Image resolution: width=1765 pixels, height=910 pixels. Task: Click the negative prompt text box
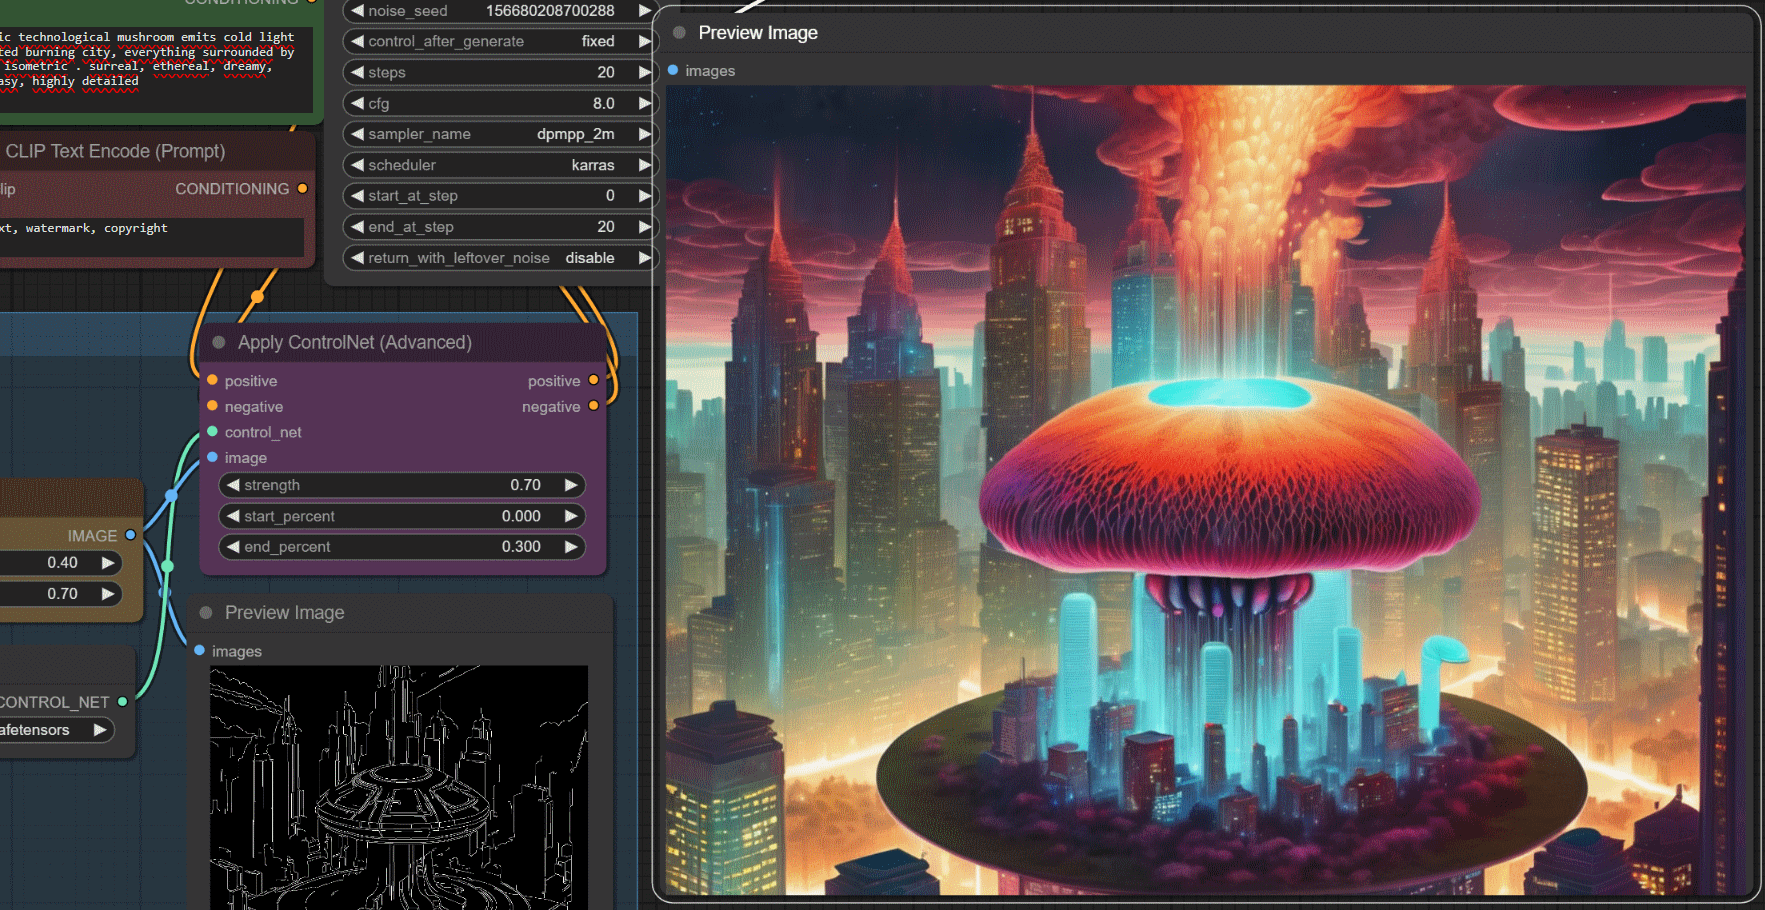(x=150, y=236)
